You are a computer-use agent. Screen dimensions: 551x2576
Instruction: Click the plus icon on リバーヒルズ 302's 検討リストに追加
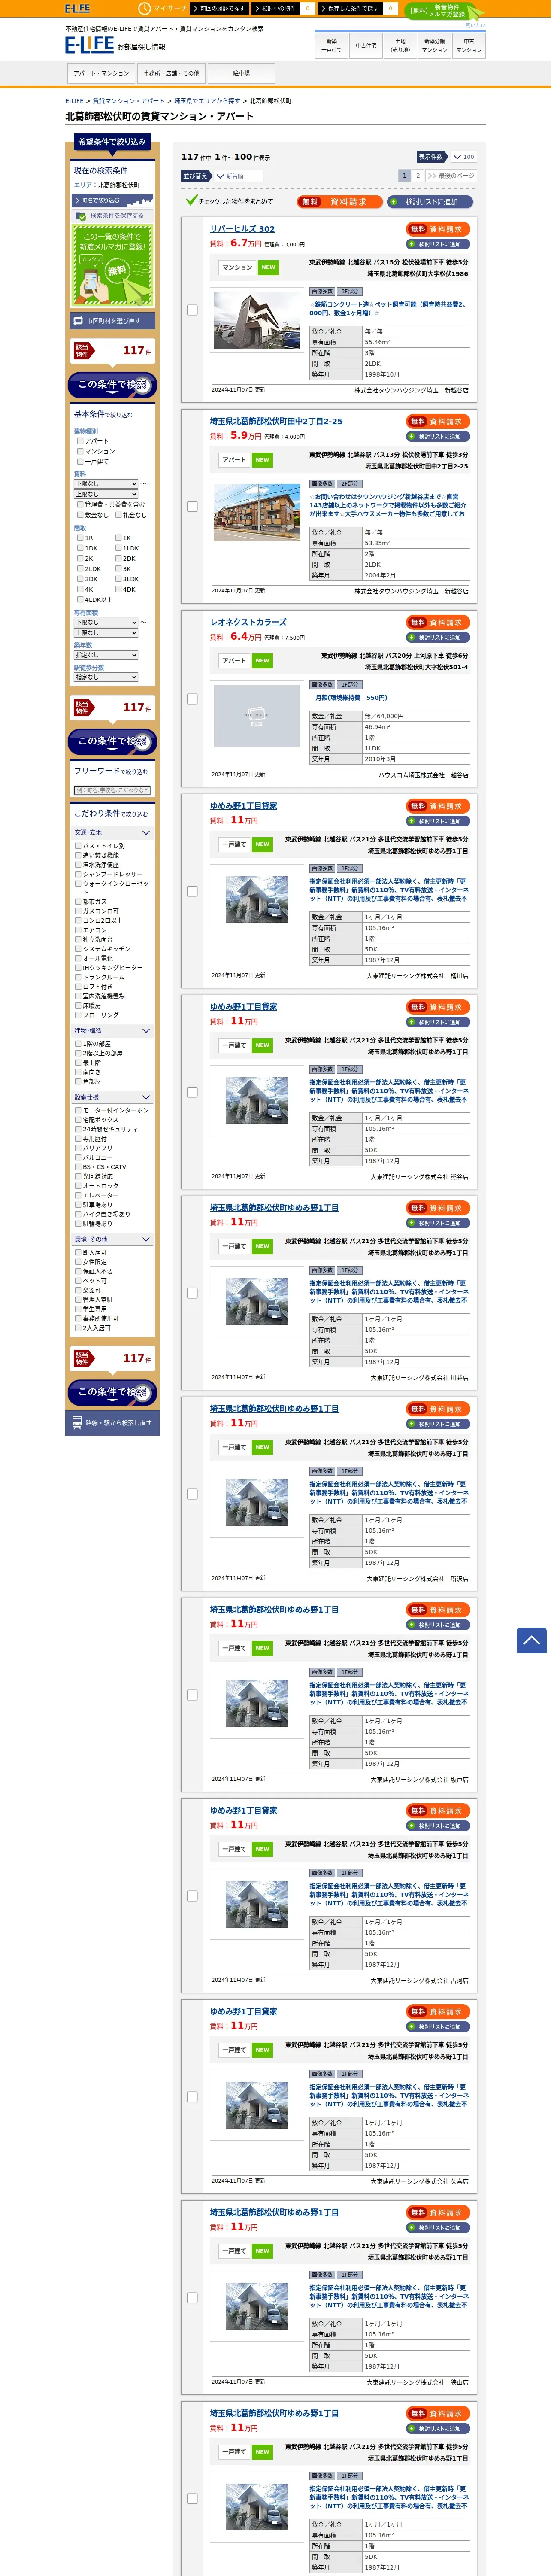(411, 244)
